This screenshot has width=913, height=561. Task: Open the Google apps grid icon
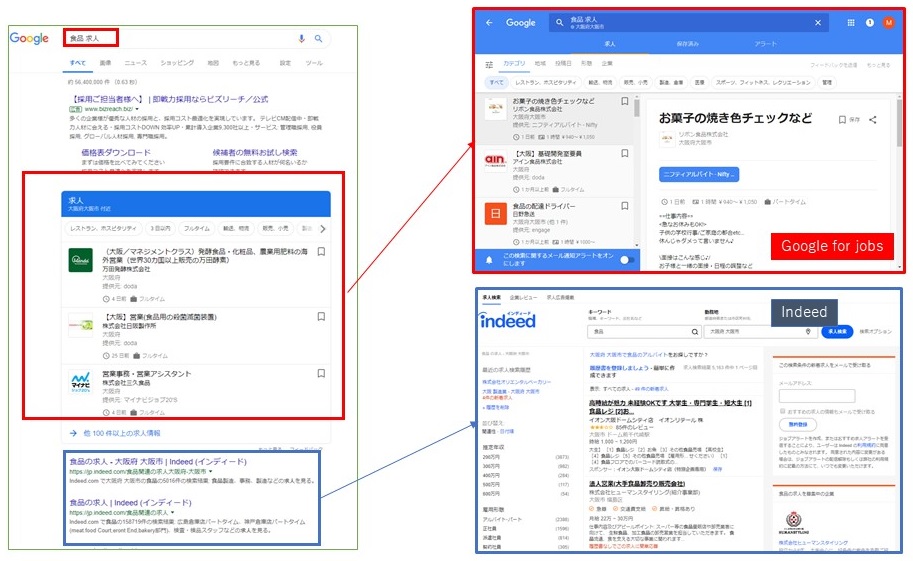[x=851, y=23]
